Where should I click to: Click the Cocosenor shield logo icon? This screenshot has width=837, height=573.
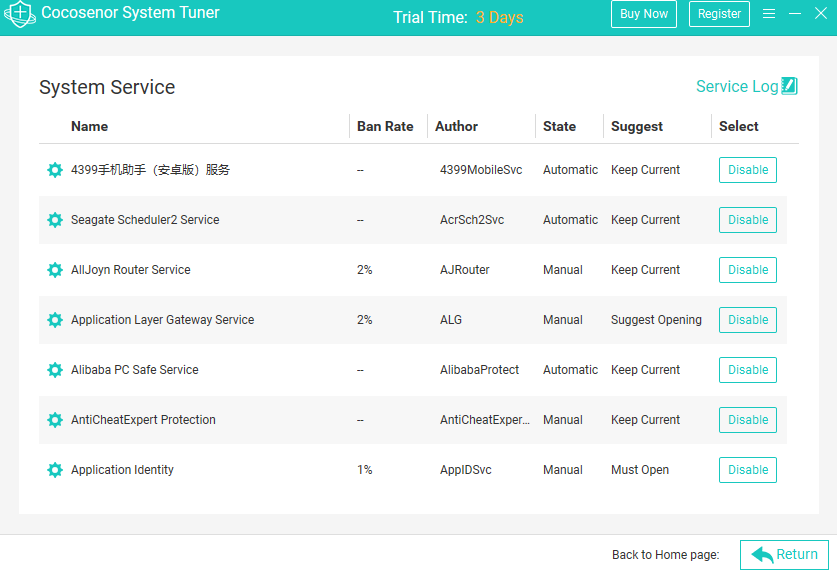20,14
